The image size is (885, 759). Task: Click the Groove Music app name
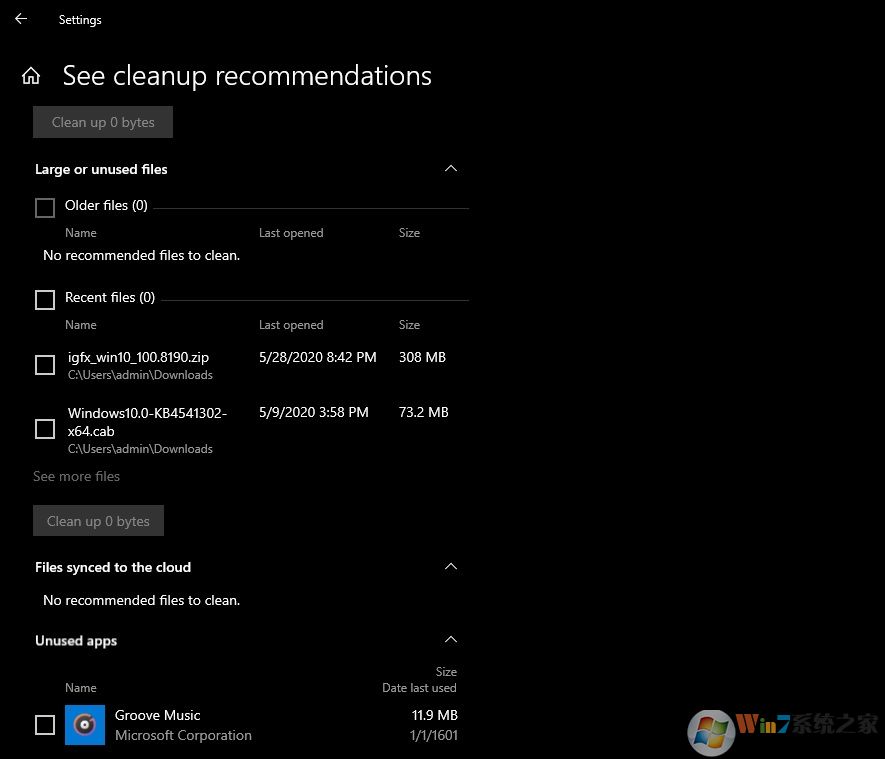[x=157, y=715]
